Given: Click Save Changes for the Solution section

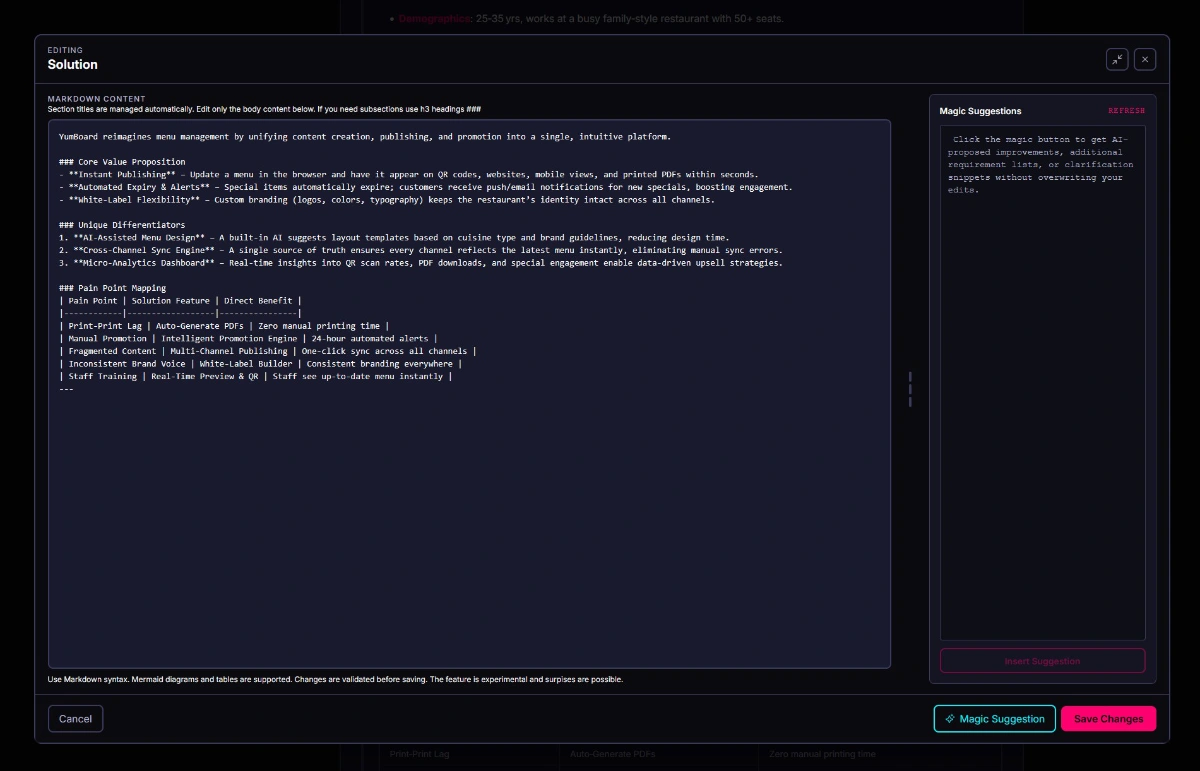Looking at the screenshot, I should (x=1108, y=718).
